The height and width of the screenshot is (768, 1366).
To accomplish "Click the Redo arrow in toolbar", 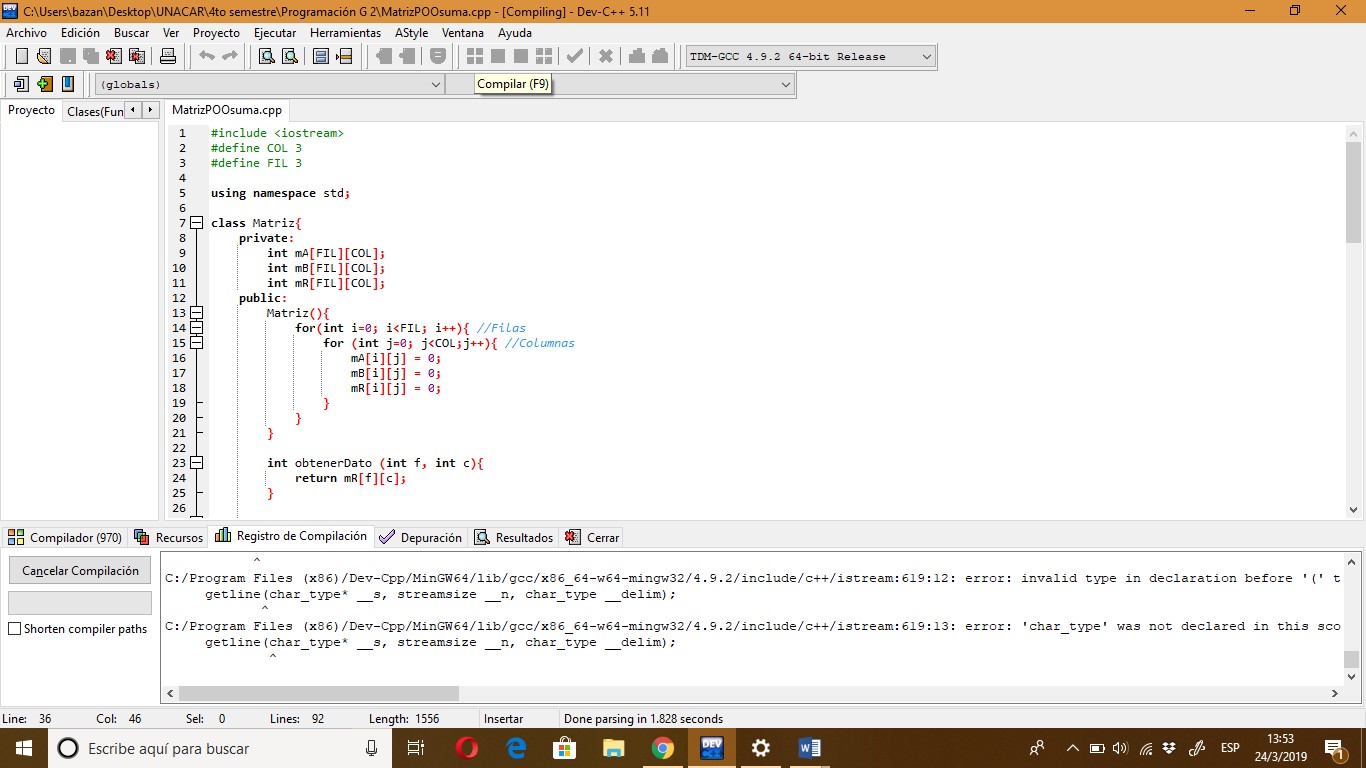I will (230, 56).
